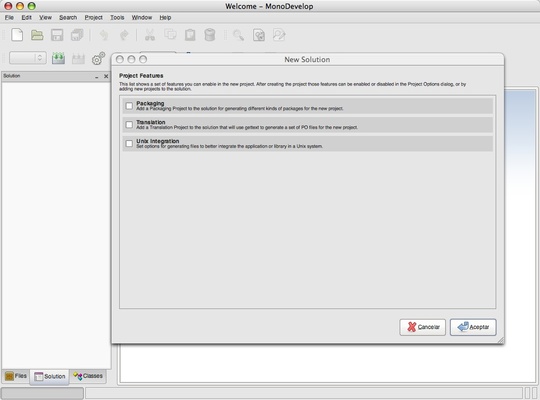The height and width of the screenshot is (400, 540).
Task: Enable the Packaging checkbox
Action: [x=129, y=106]
